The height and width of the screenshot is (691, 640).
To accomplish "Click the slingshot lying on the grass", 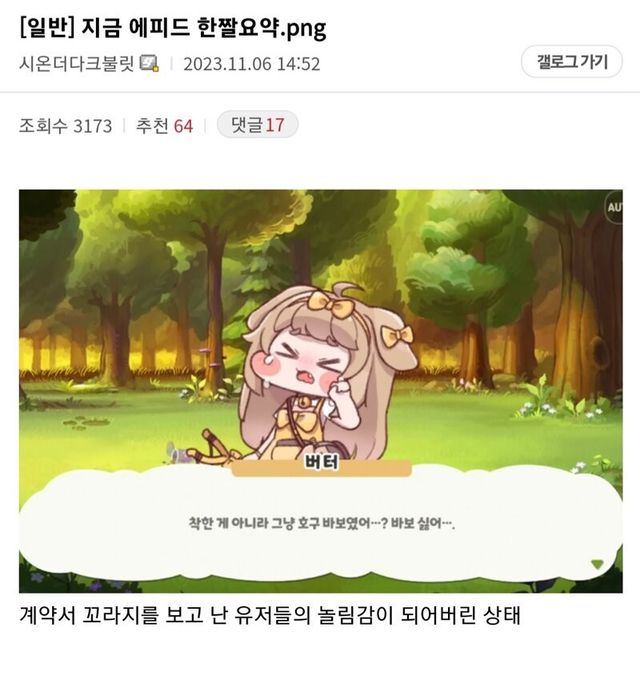I will [213, 447].
